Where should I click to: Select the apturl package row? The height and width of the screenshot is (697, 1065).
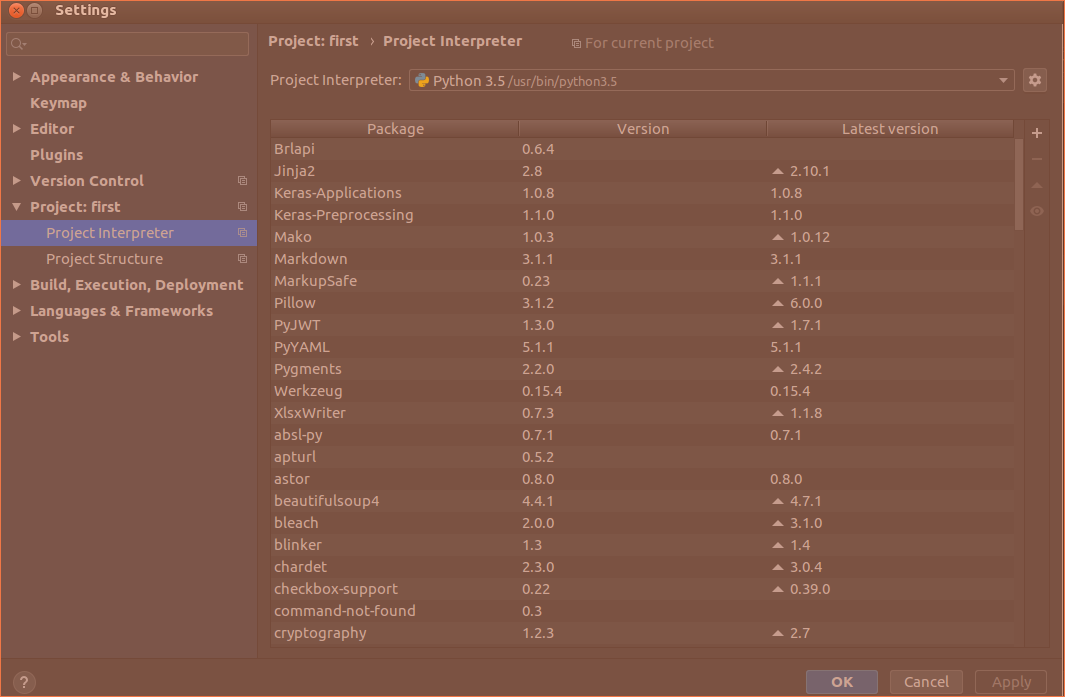pyautogui.click(x=643, y=457)
